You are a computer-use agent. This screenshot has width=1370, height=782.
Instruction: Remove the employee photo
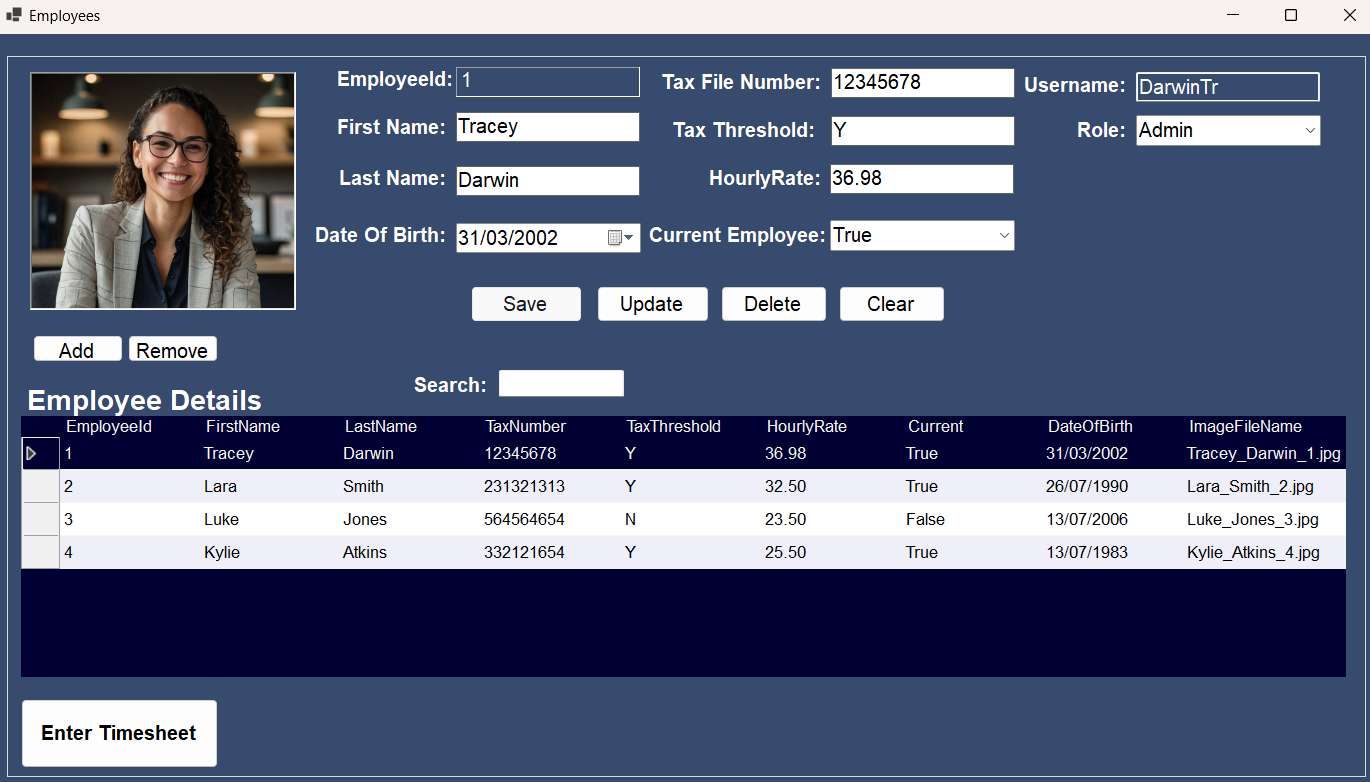172,350
